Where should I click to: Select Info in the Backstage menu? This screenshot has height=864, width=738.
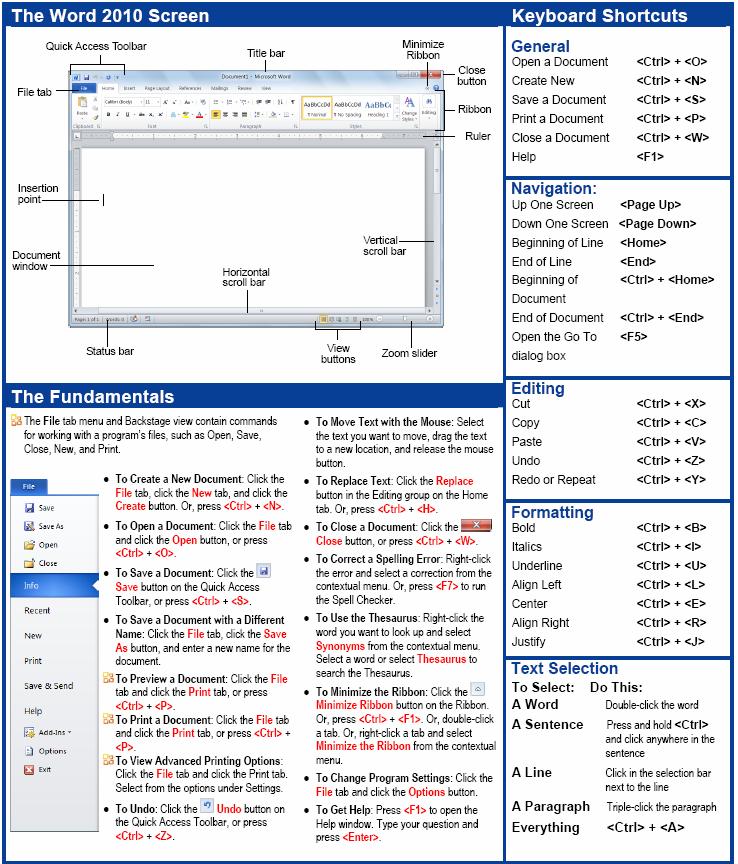tap(54, 586)
